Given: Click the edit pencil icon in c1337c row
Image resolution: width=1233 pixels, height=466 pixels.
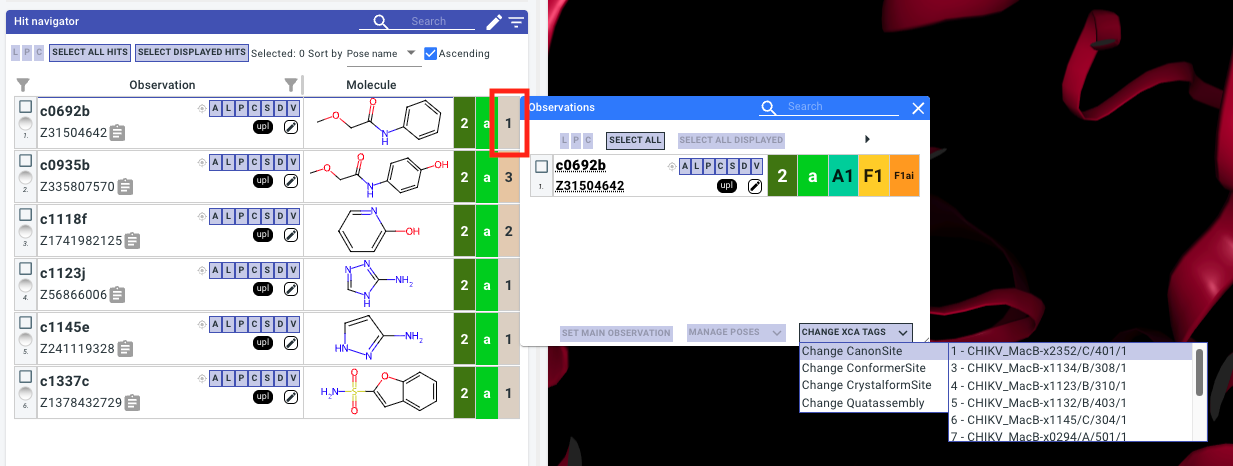Looking at the screenshot, I should click(291, 397).
